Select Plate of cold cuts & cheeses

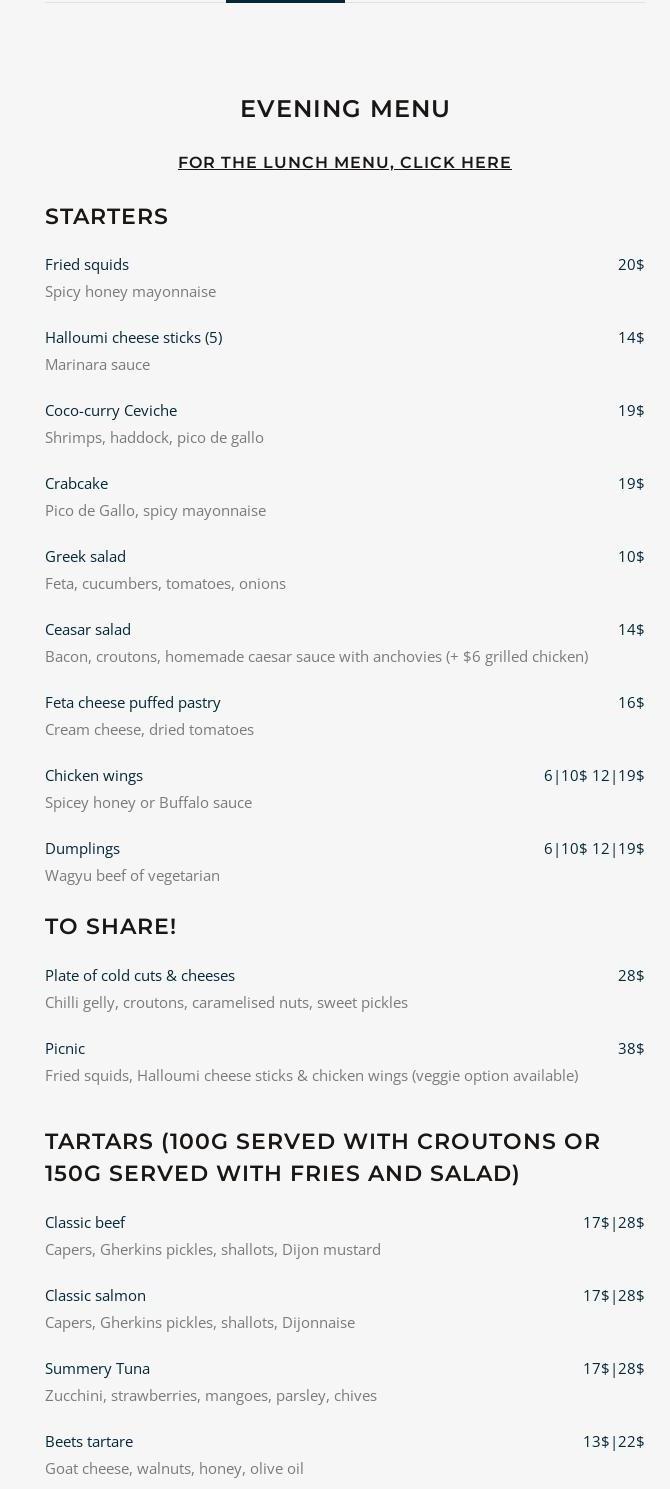[140, 975]
